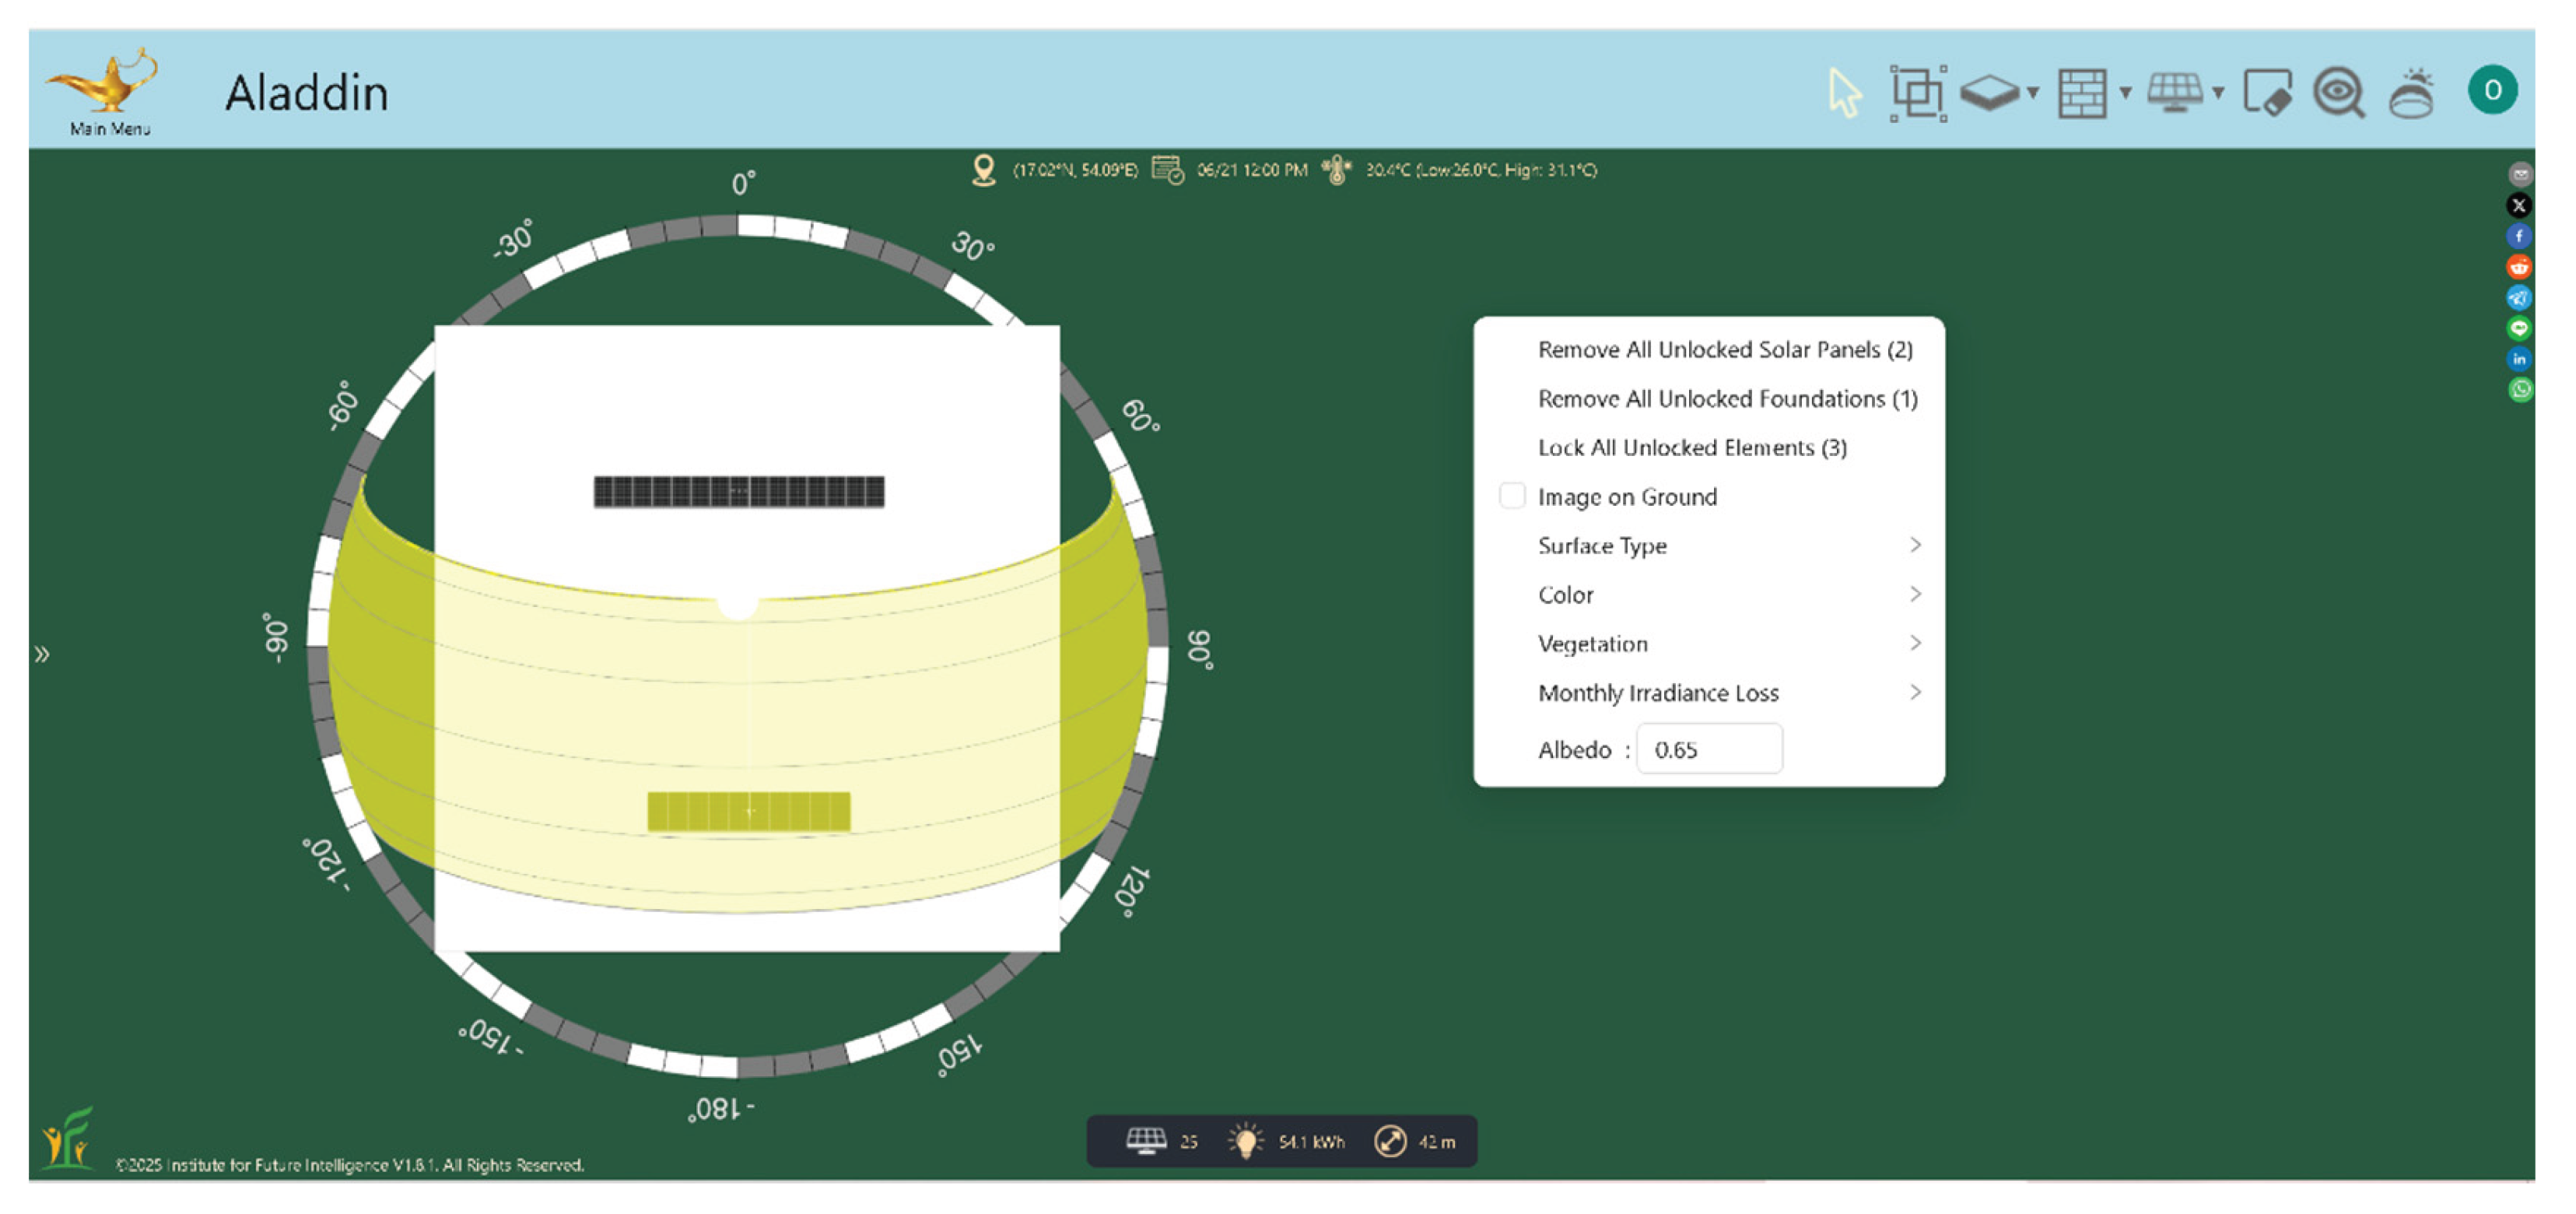The width and height of the screenshot is (2576, 1214).
Task: Choose Lock All Unlocked Elements
Action: (x=1691, y=447)
